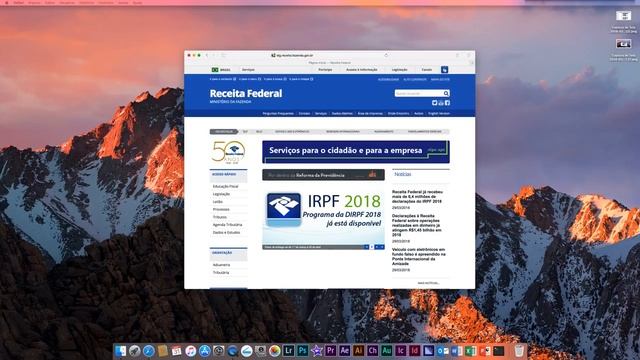Launch Adobe Illustrator (Ai) from Dock
This screenshot has width=640, height=360.
coord(358,351)
